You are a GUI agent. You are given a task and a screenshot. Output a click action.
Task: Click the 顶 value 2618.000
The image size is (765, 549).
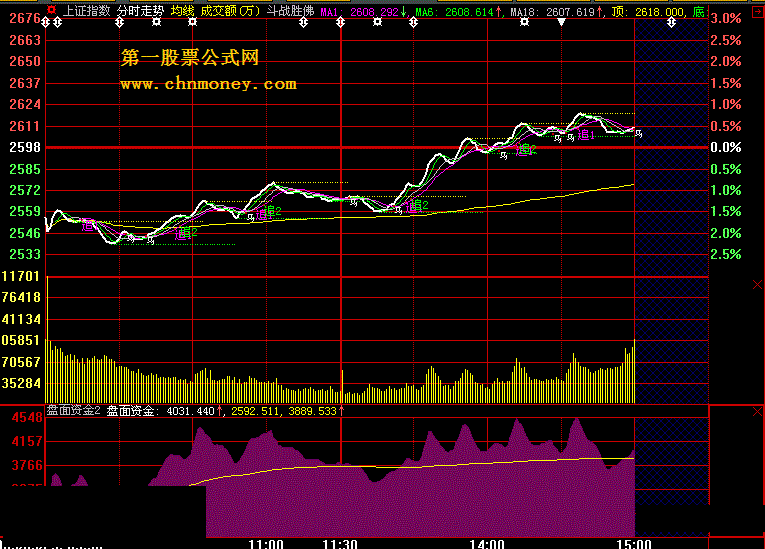pyautogui.click(x=659, y=12)
